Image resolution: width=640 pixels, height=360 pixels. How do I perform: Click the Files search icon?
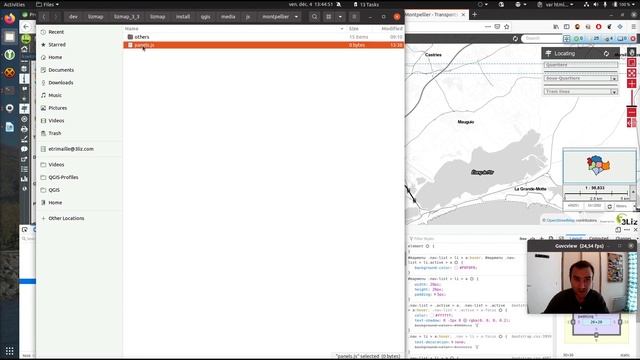(314, 17)
